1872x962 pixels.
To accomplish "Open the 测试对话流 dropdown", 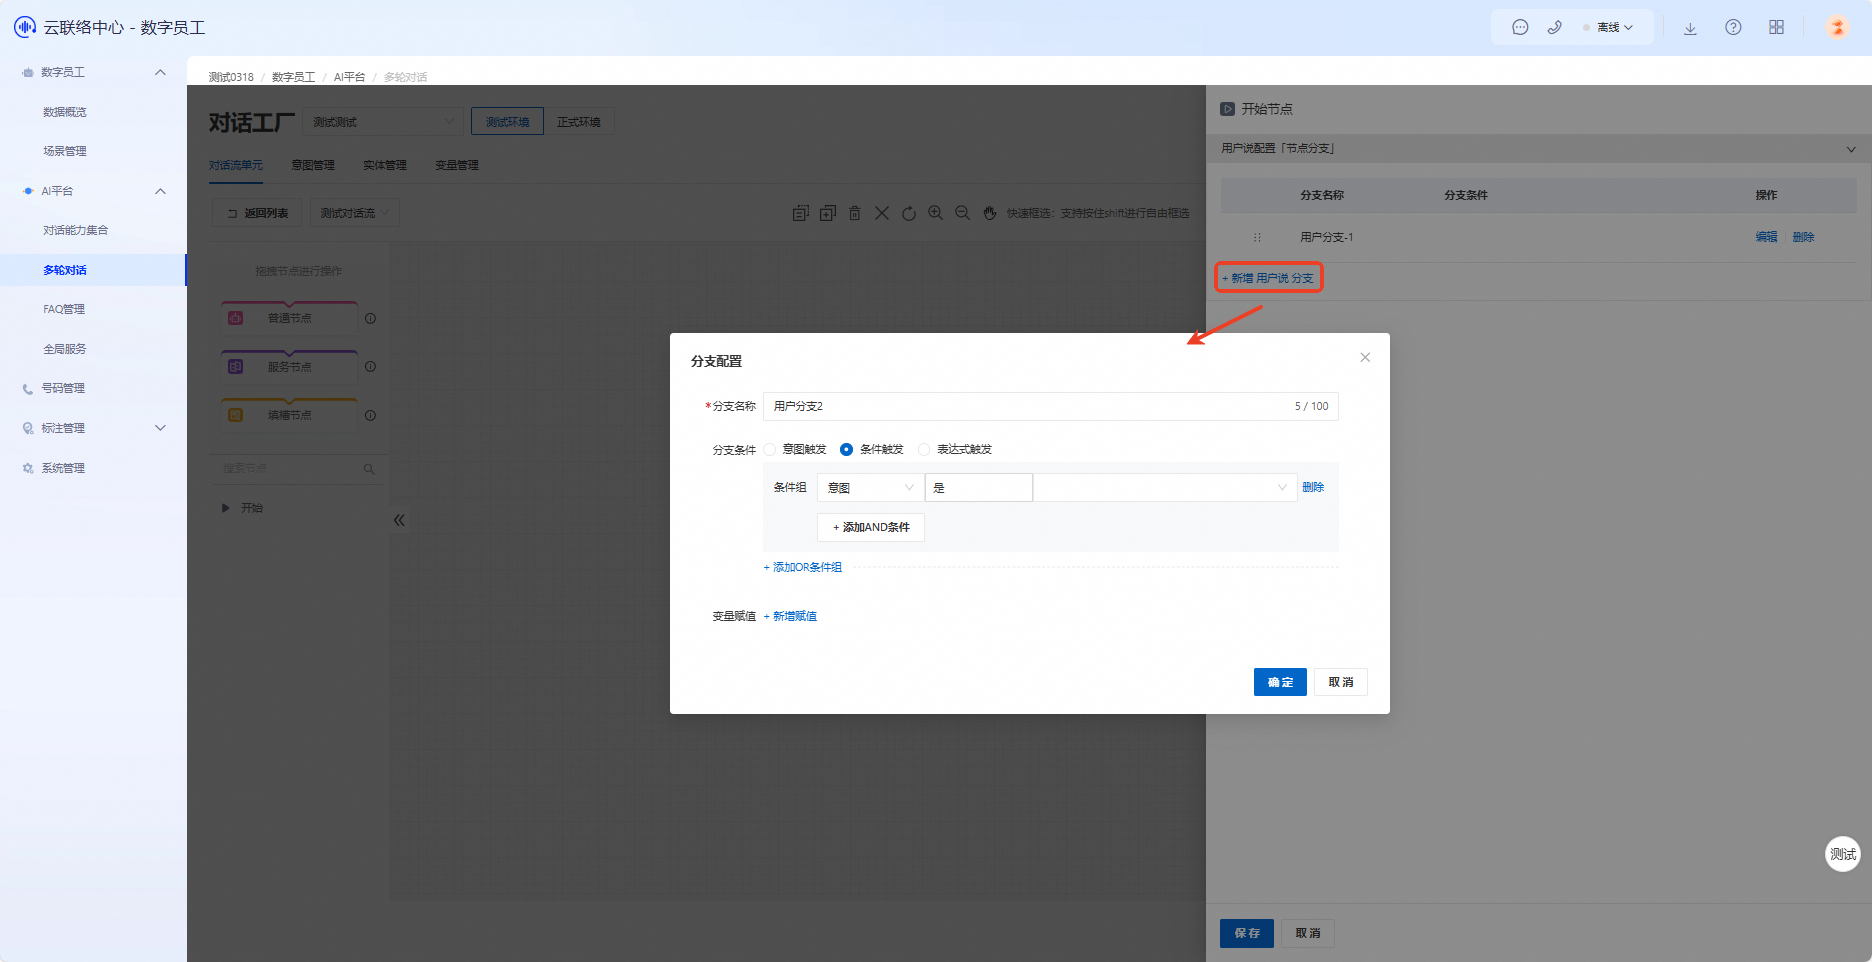I will 354,213.
